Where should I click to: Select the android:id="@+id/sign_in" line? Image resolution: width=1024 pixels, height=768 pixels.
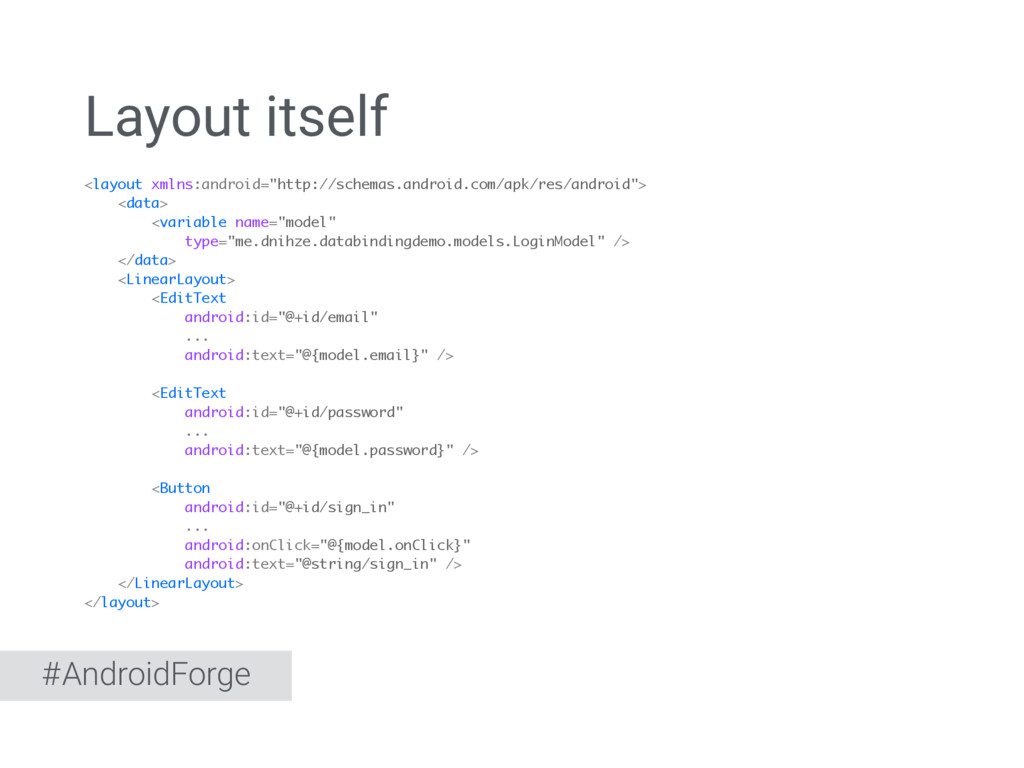click(x=289, y=507)
